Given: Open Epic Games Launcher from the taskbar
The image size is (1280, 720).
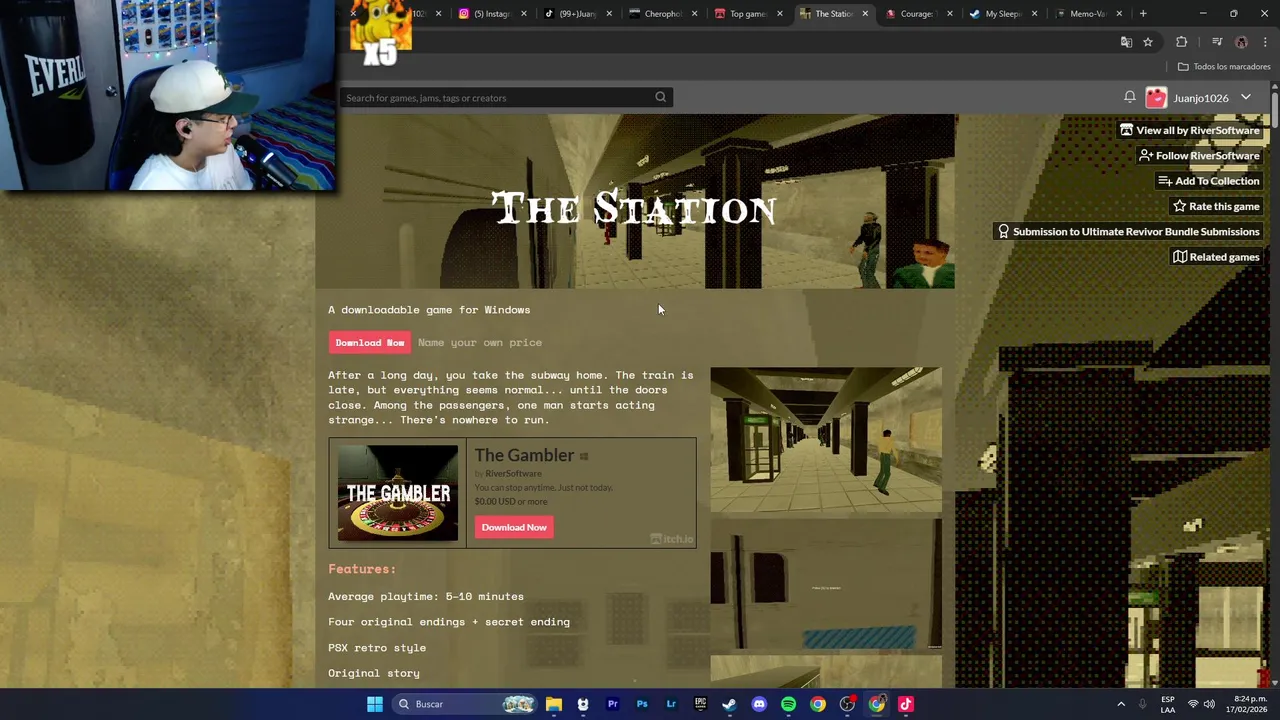Looking at the screenshot, I should [700, 704].
